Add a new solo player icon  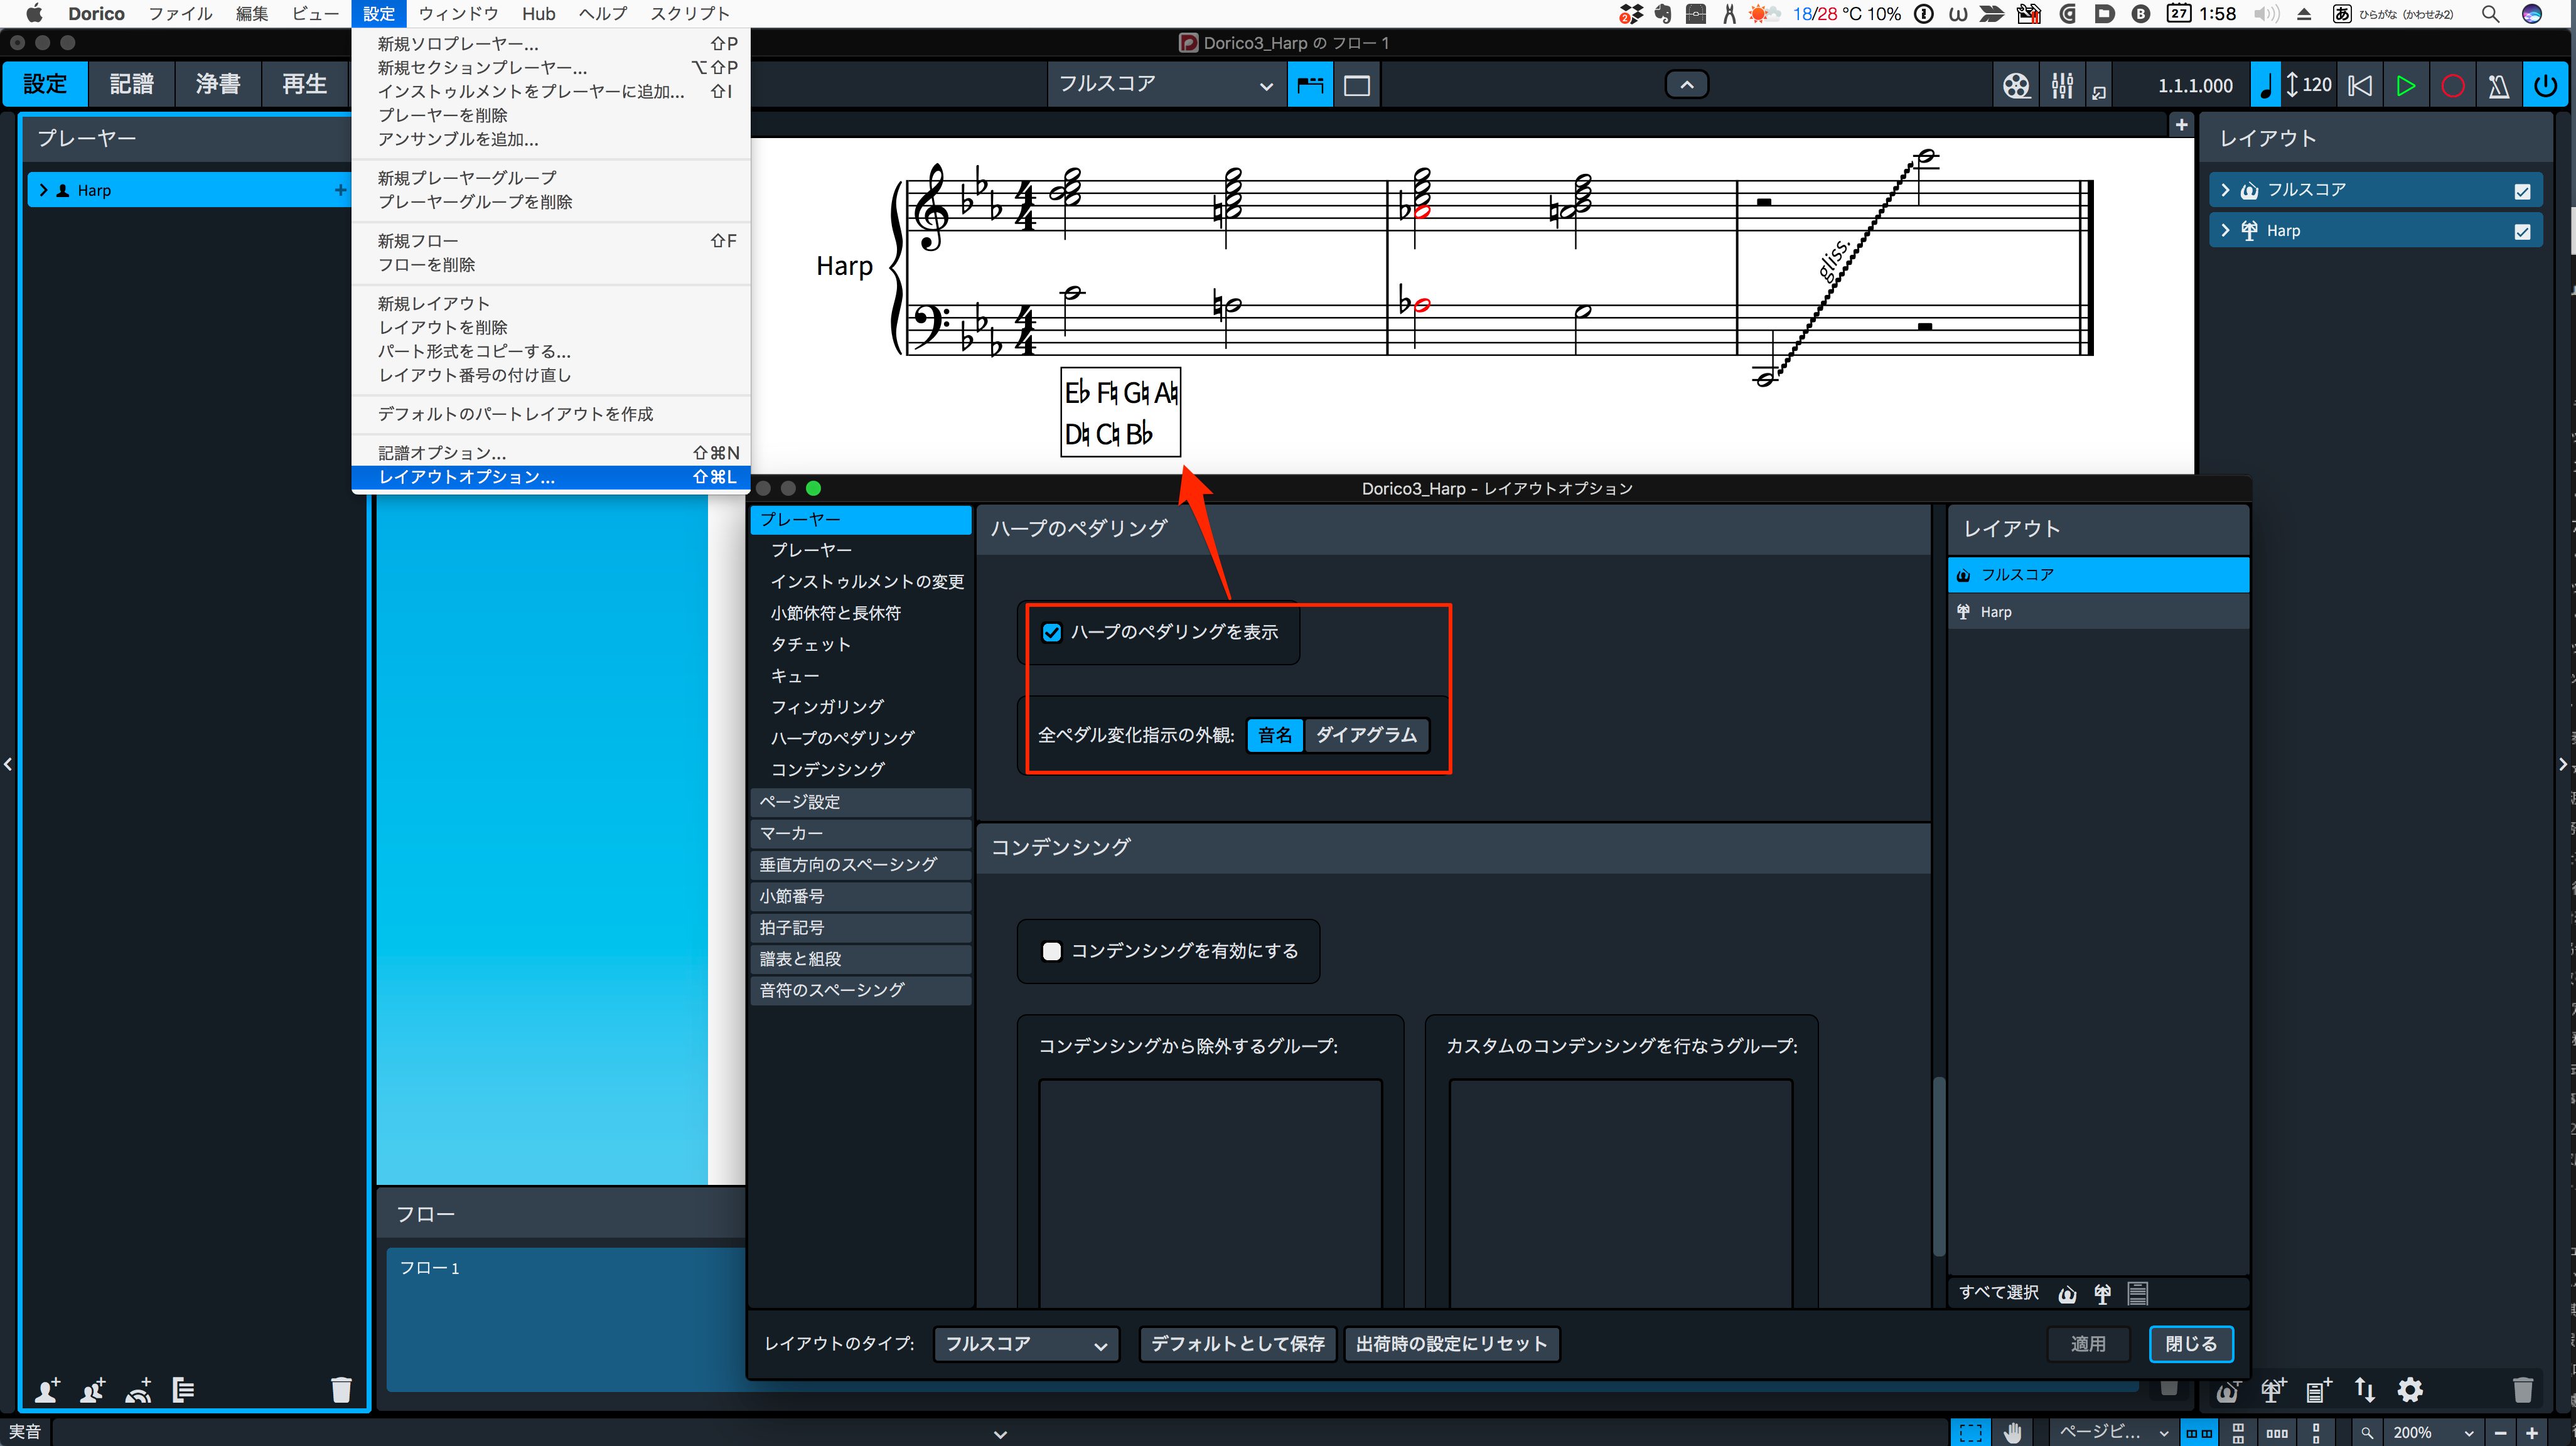(47, 1390)
